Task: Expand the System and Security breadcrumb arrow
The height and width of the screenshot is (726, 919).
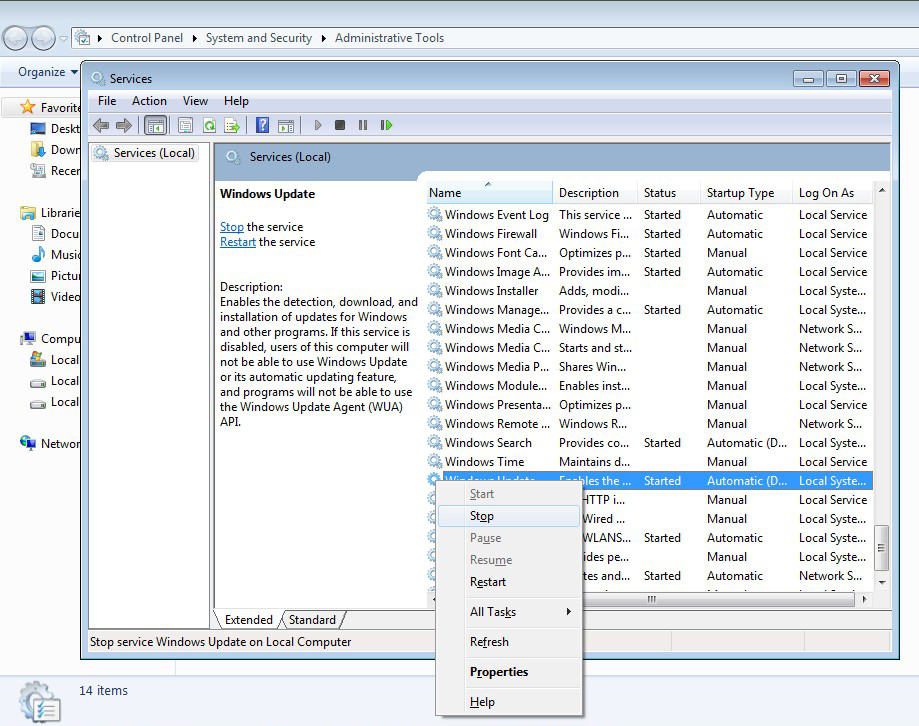Action: pyautogui.click(x=324, y=38)
